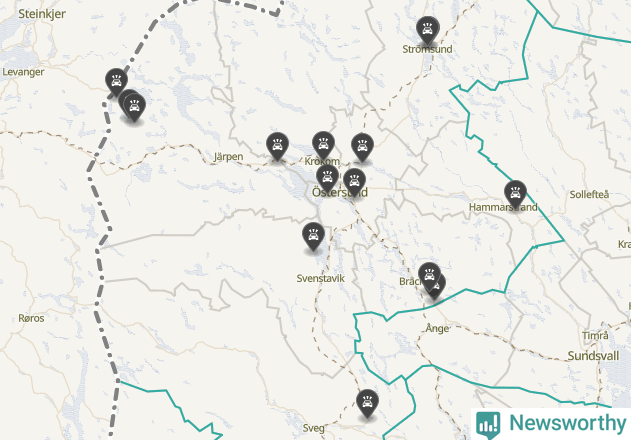The image size is (631, 440).
Task: Open the left car marker over Östersund
Action: (327, 178)
